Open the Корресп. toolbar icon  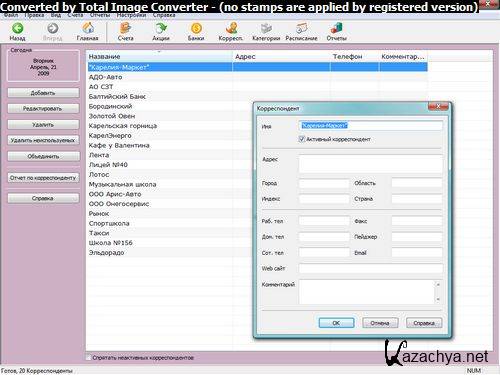231,28
